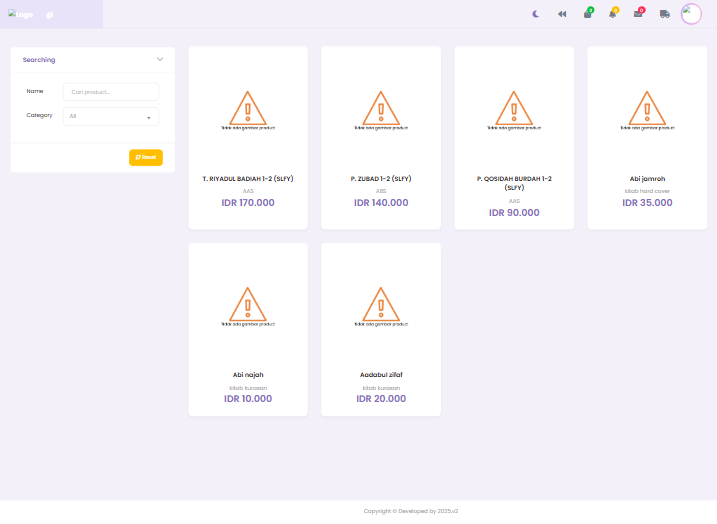Image resolution: width=717 pixels, height=524 pixels.
Task: Open the shopping bag with green badge
Action: [x=587, y=14]
